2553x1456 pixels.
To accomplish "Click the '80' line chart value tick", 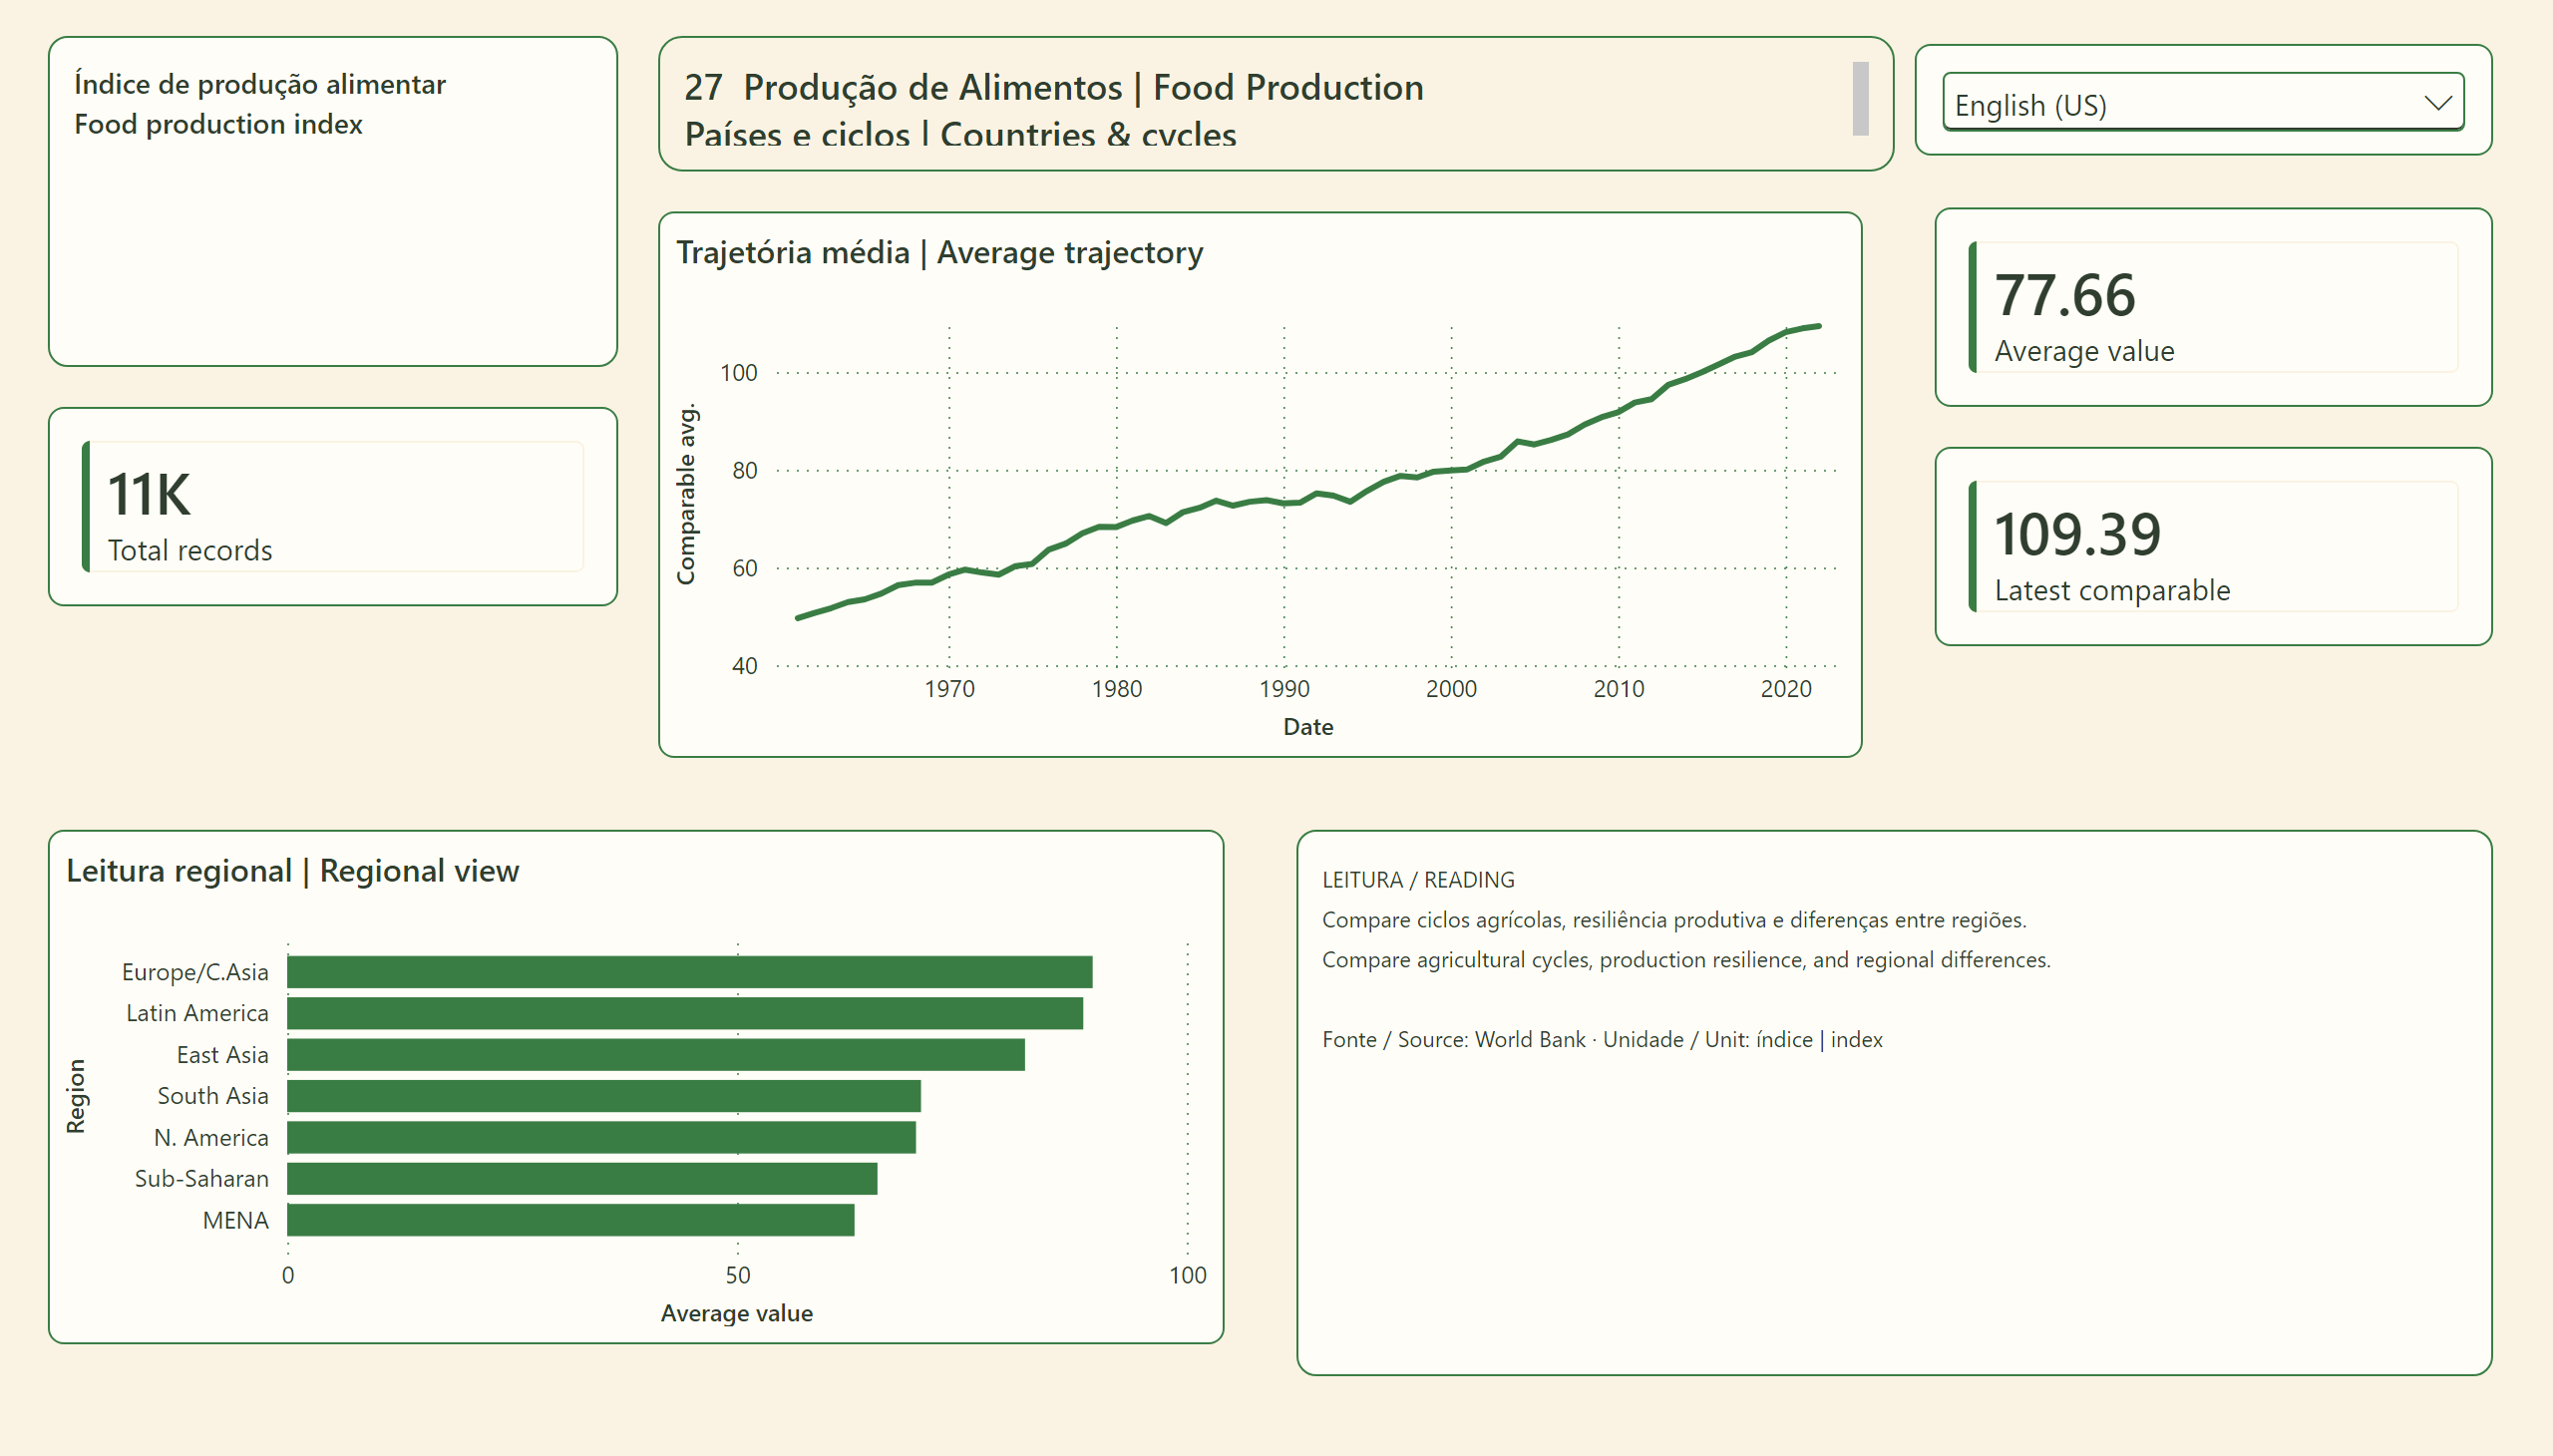I will click(x=745, y=470).
